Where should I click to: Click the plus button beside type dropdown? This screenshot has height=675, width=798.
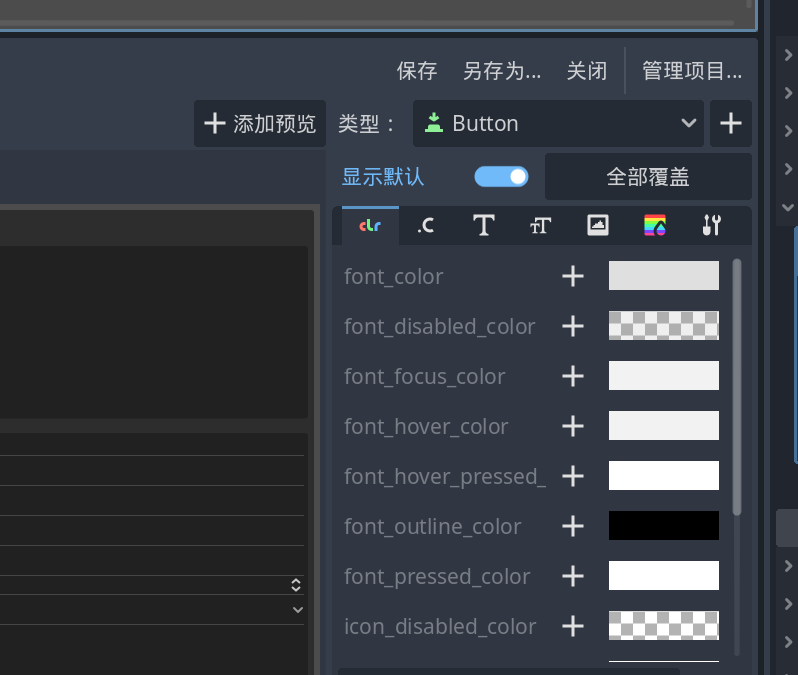click(x=731, y=124)
